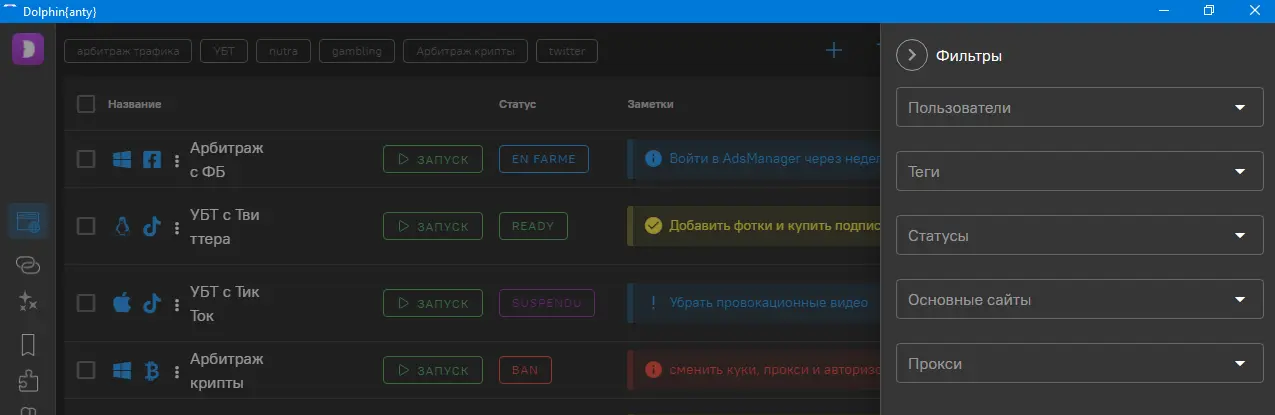This screenshot has width=1275, height=415.
Task: Open the extensions puzzle sidebar icon
Action: tap(28, 382)
